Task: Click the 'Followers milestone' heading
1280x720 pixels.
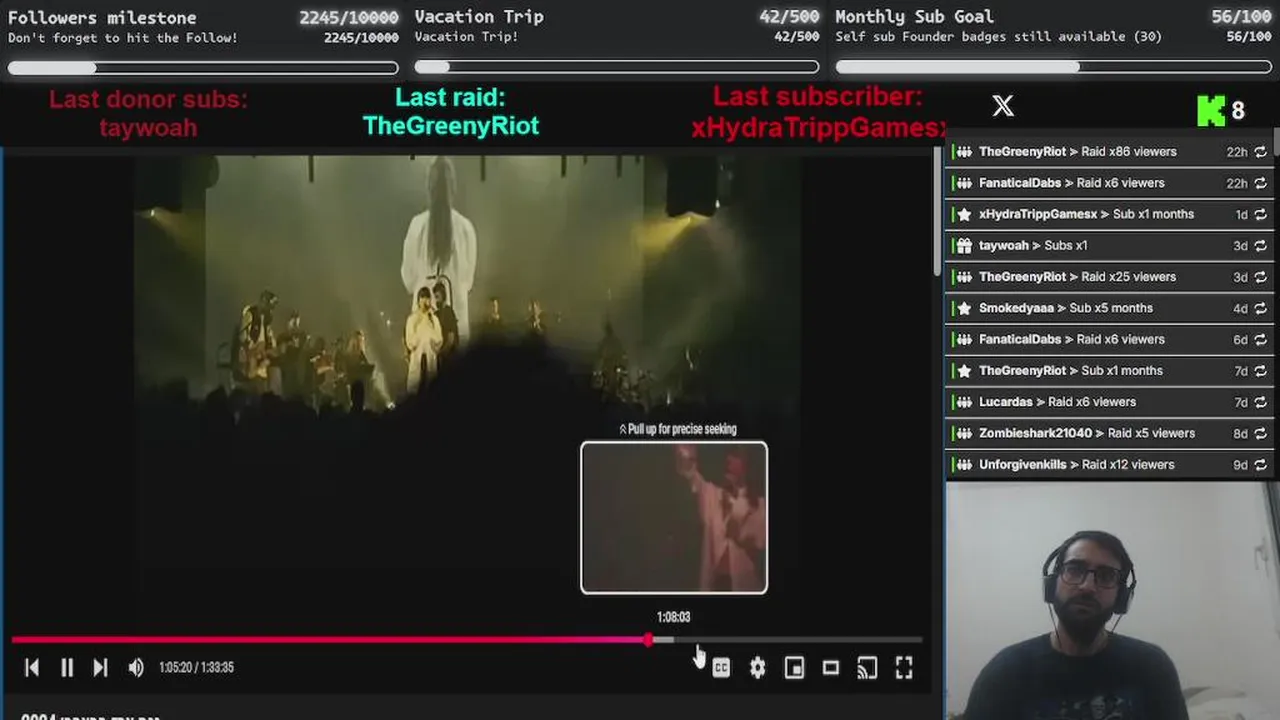Action: coord(102,17)
